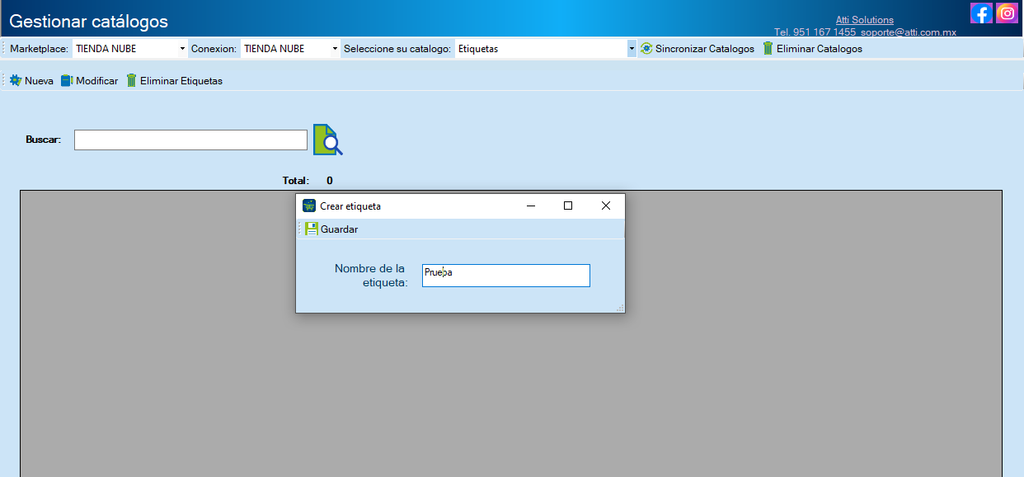This screenshot has height=477, width=1024.
Task: Click the Crear etiqueta title text
Action: pyautogui.click(x=350, y=206)
